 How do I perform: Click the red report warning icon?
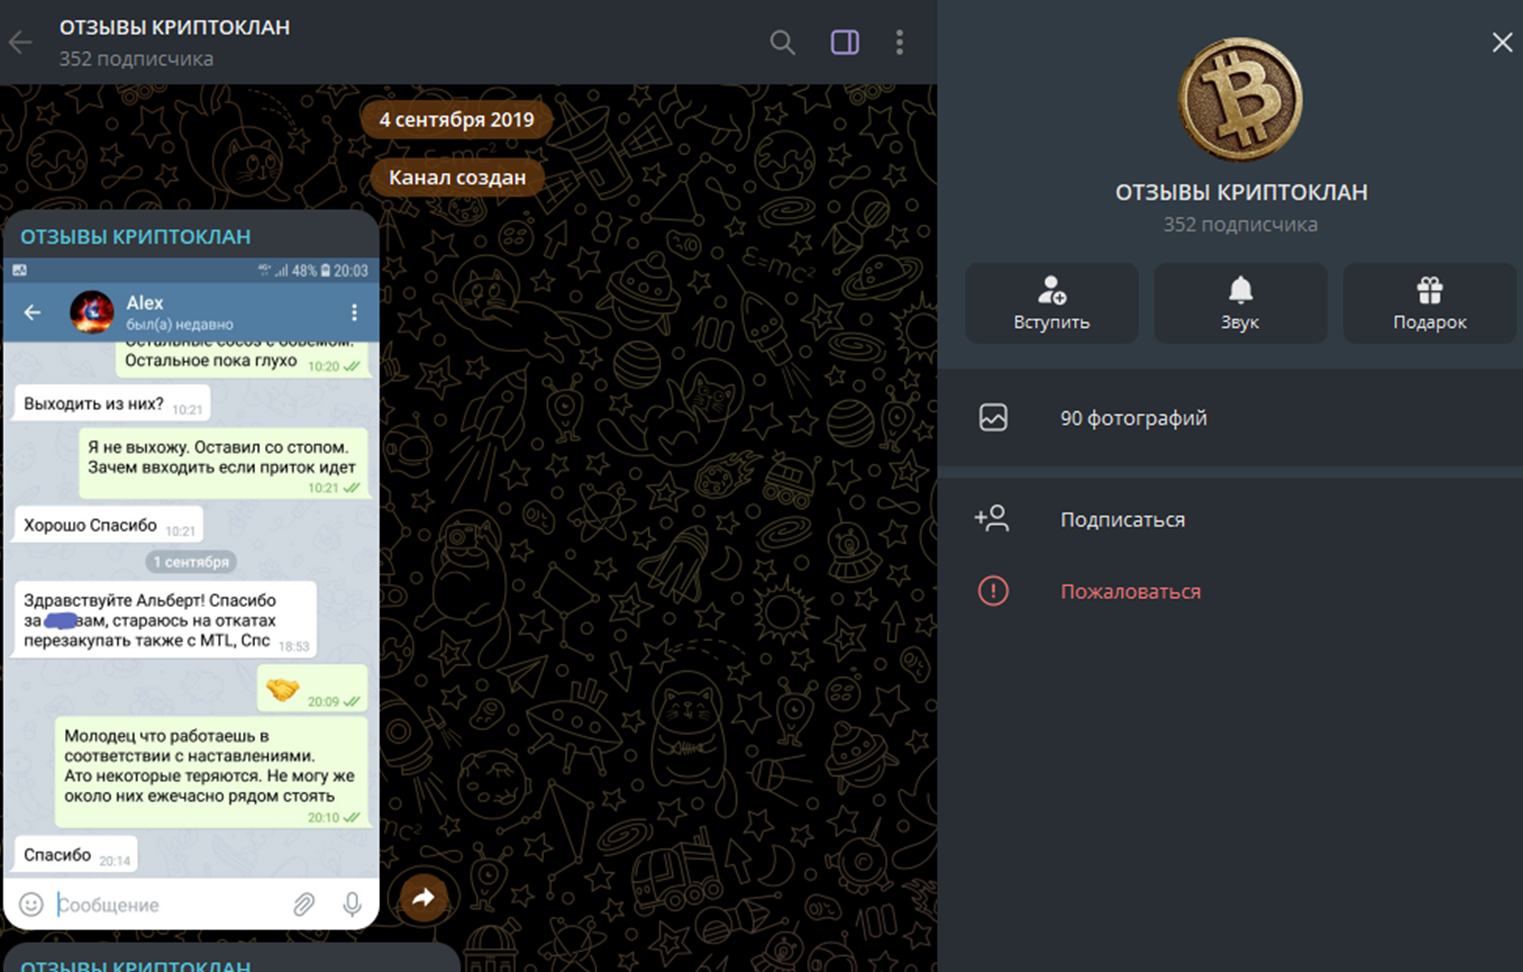click(993, 591)
